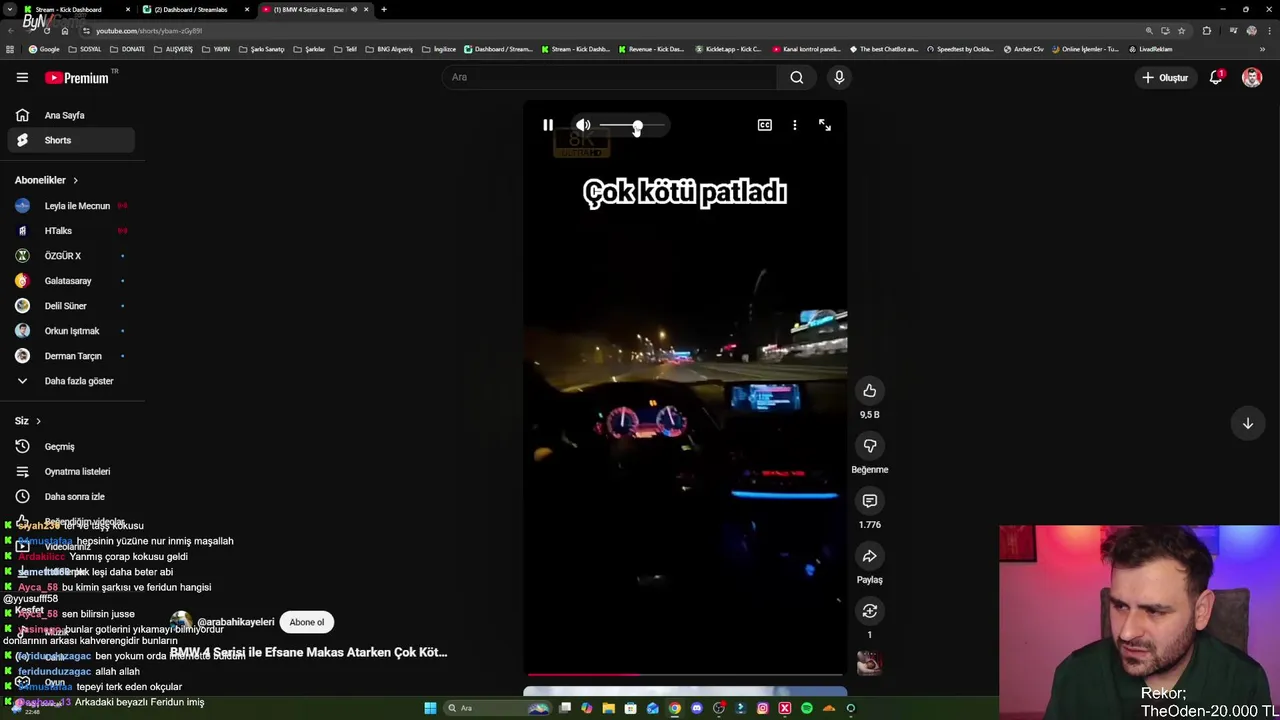Open the Windows Start menu

click(430, 708)
